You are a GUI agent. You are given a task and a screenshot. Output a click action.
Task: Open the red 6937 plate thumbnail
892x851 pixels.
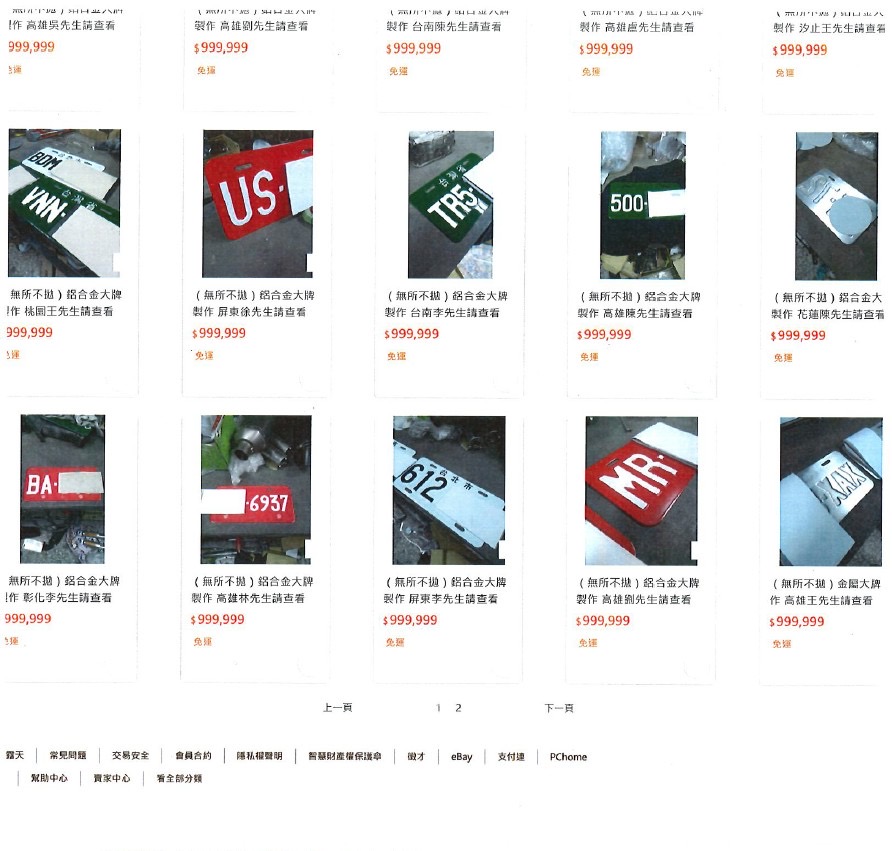(256, 490)
